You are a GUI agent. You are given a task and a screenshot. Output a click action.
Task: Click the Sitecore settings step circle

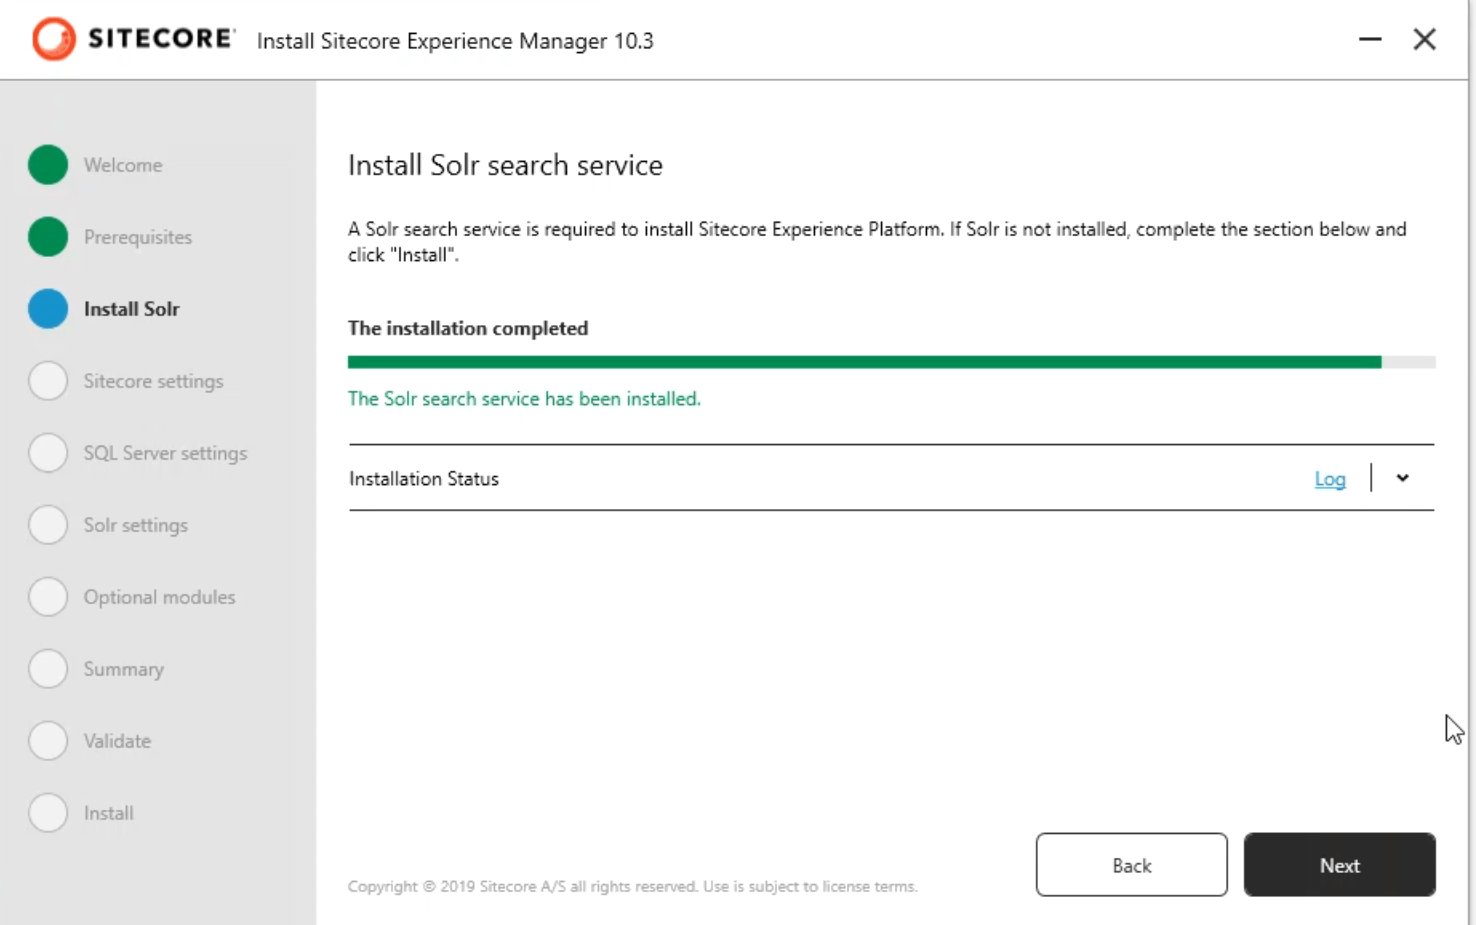tap(48, 381)
